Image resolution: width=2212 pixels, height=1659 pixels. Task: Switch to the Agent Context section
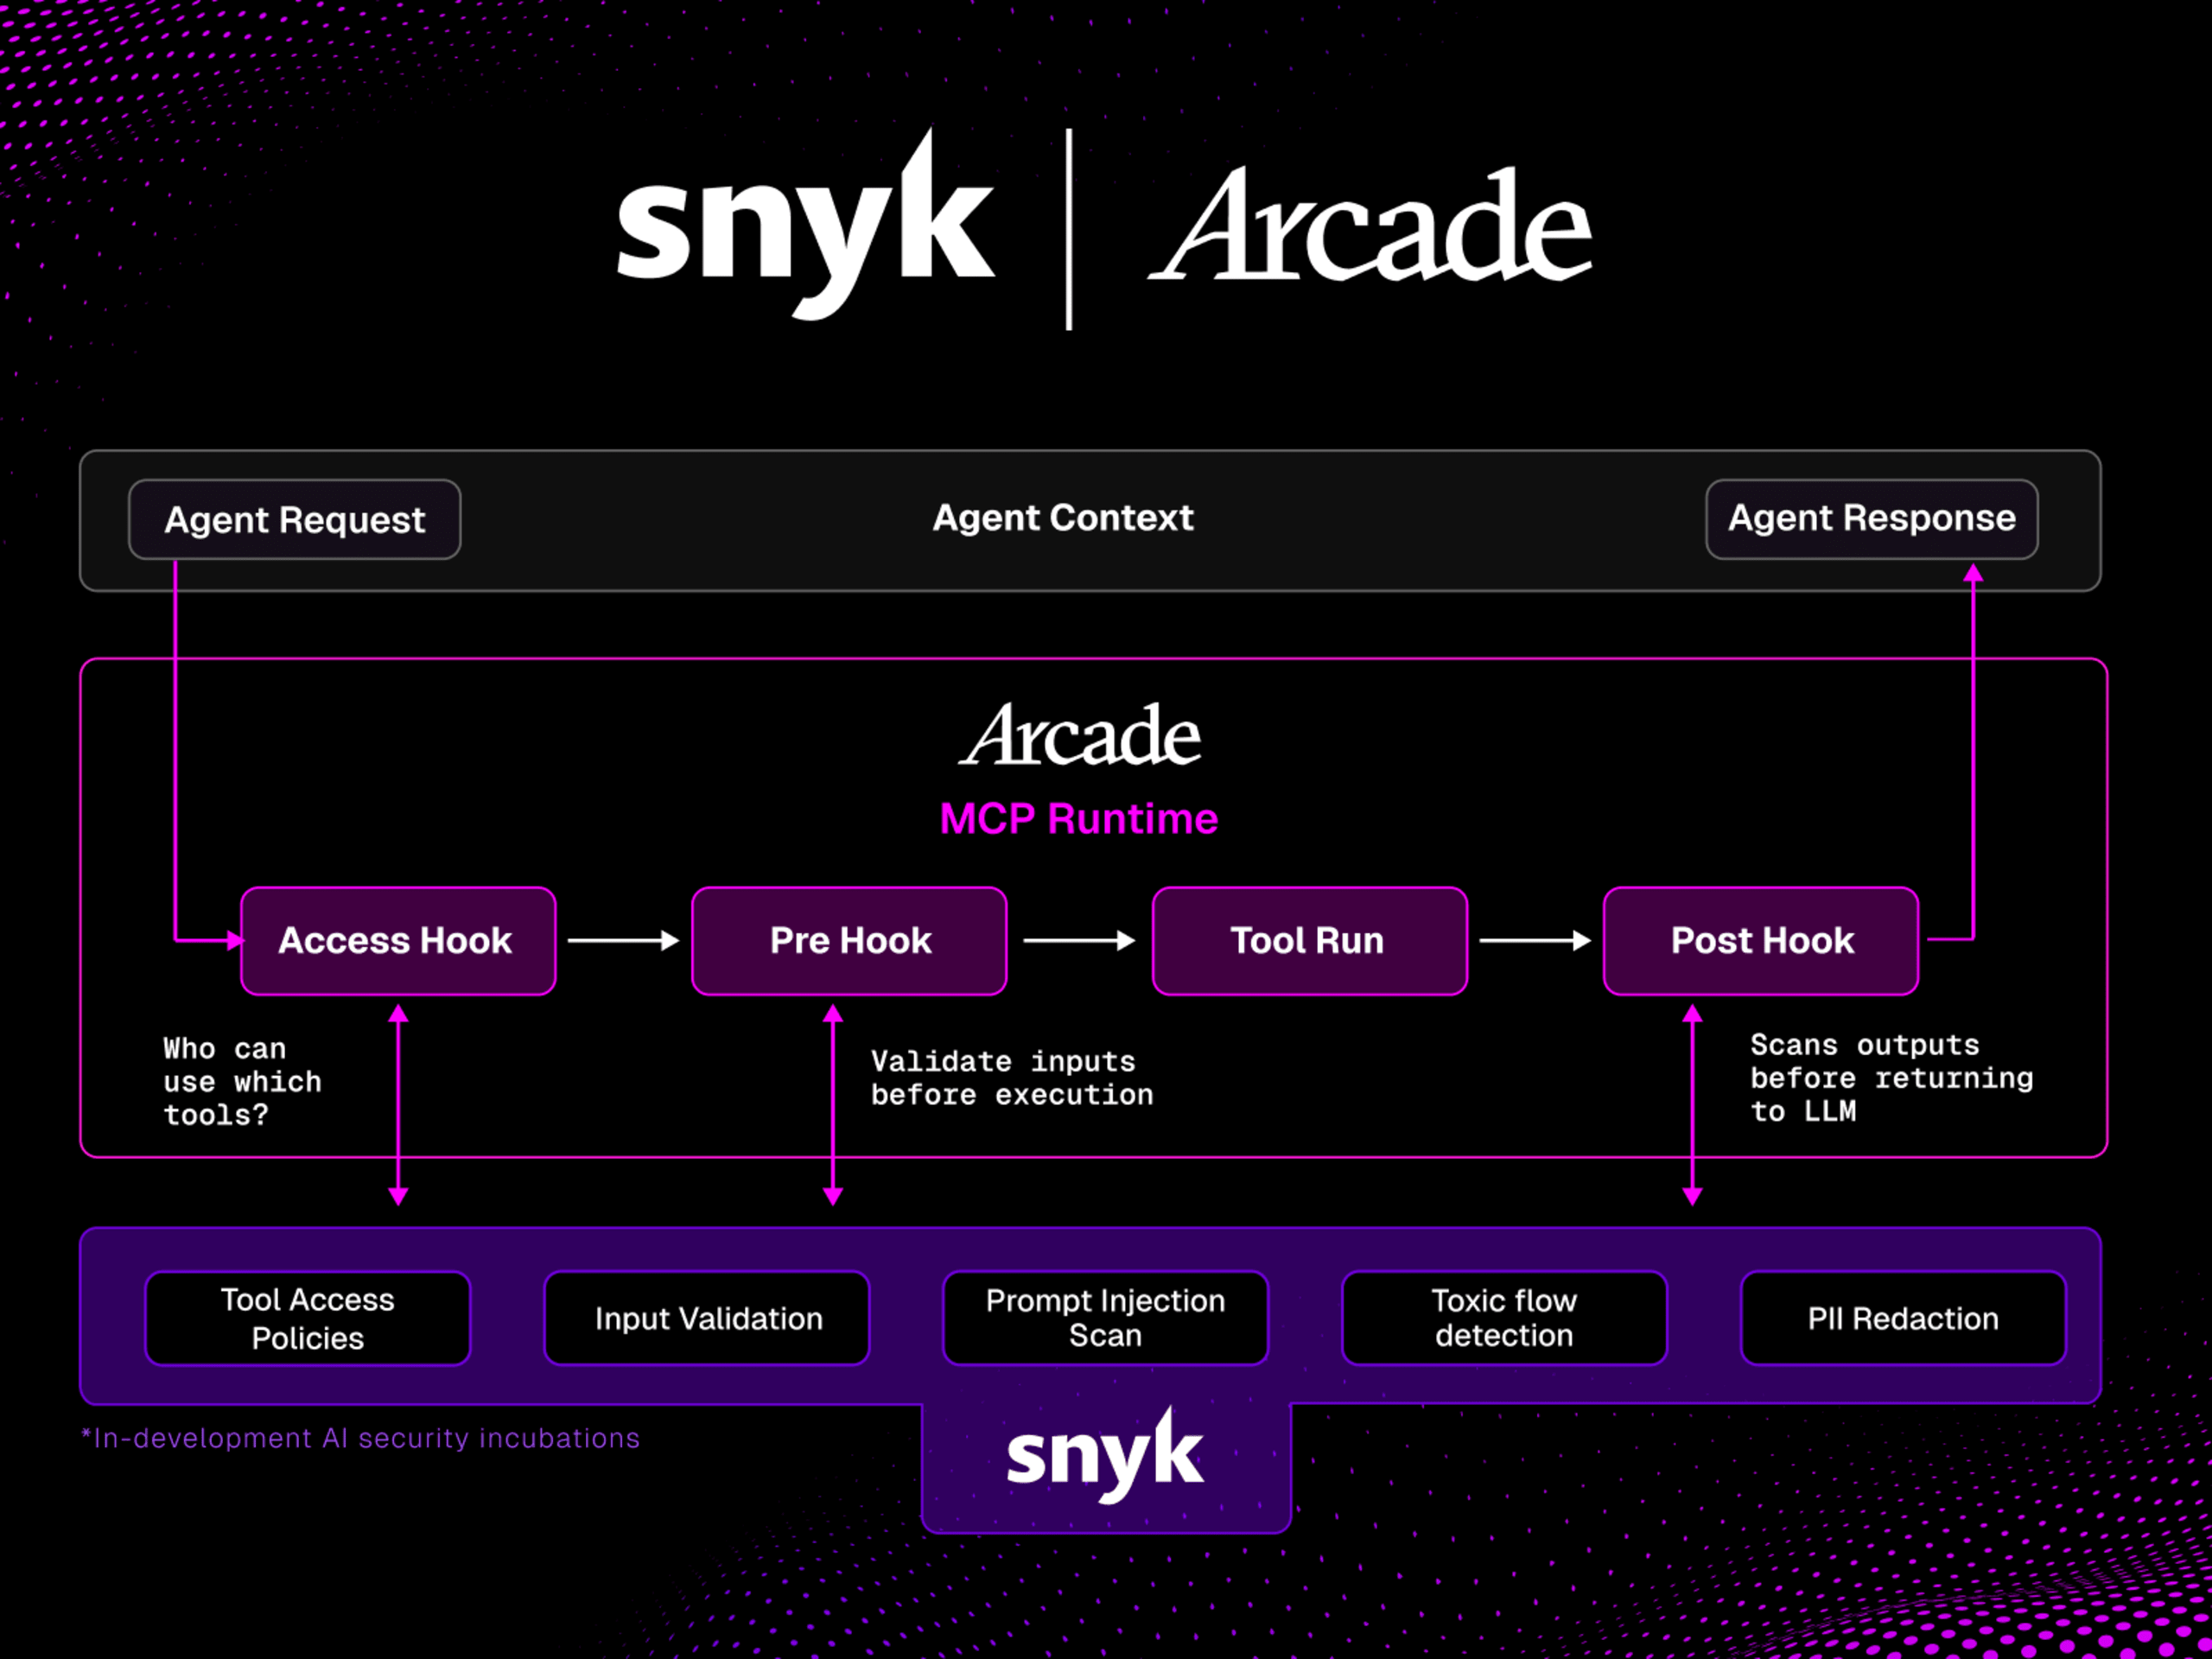[x=1062, y=518]
